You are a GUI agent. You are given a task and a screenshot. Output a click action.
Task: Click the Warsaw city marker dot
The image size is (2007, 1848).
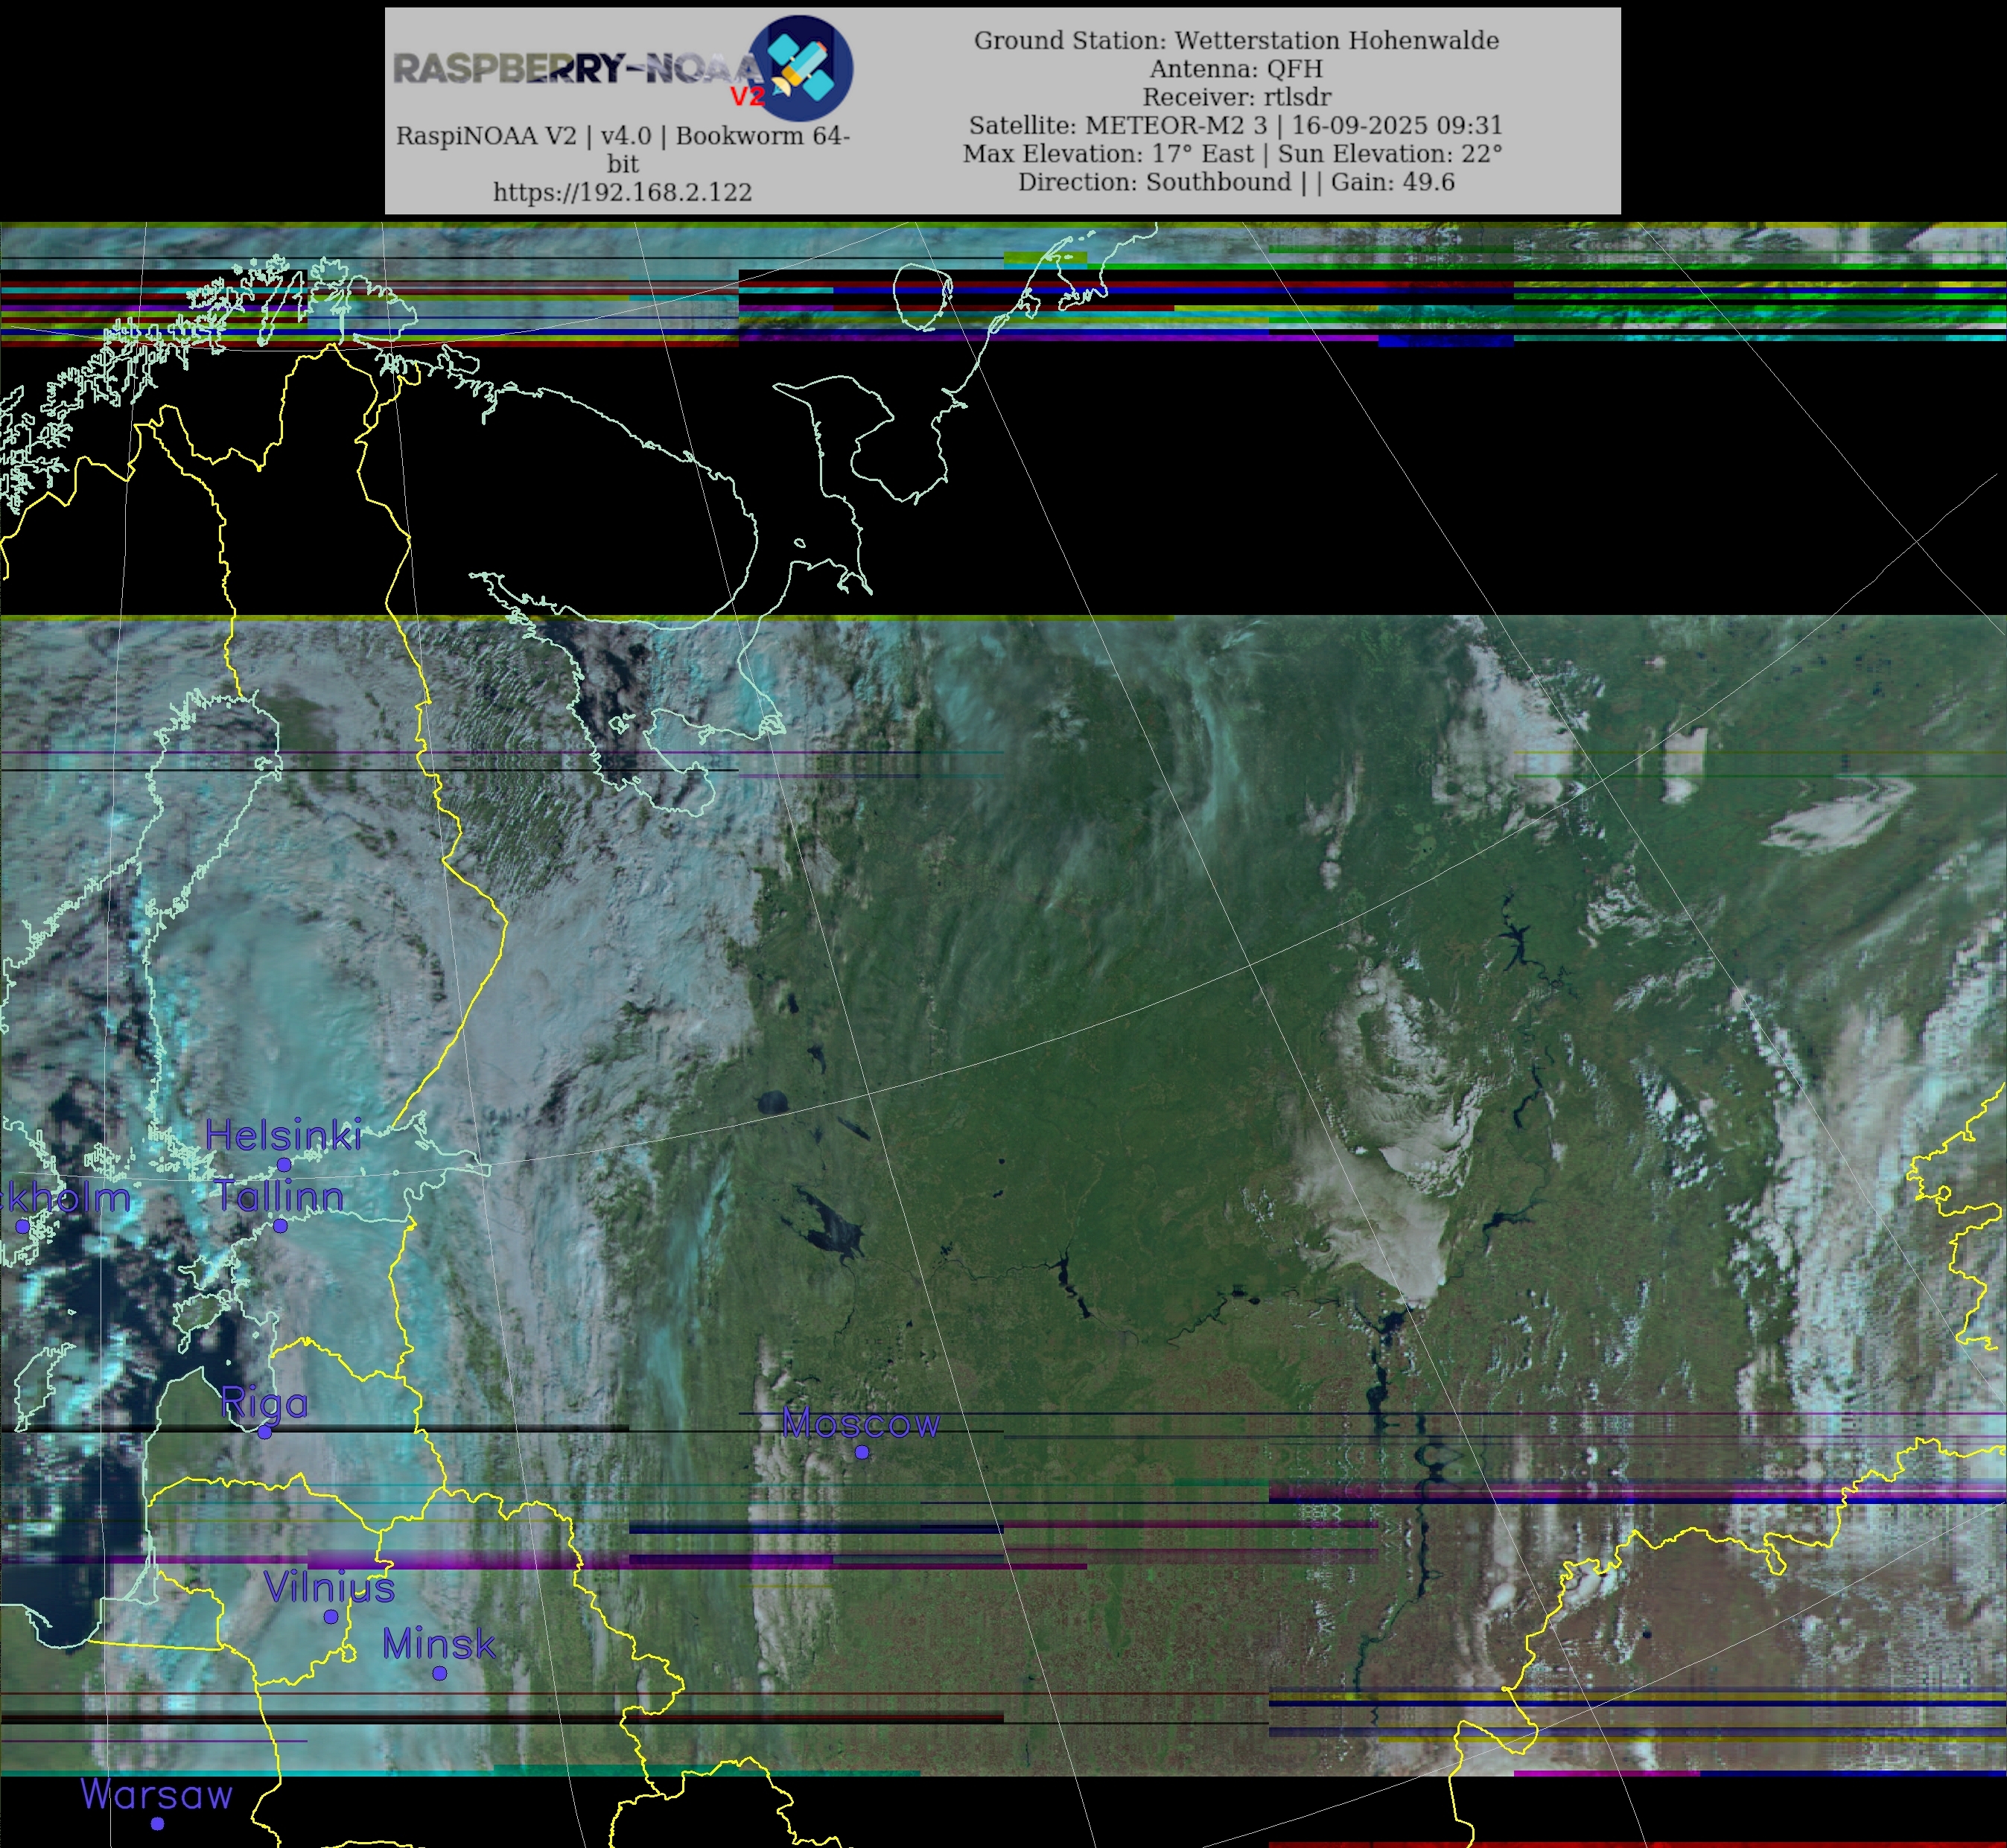157,1824
